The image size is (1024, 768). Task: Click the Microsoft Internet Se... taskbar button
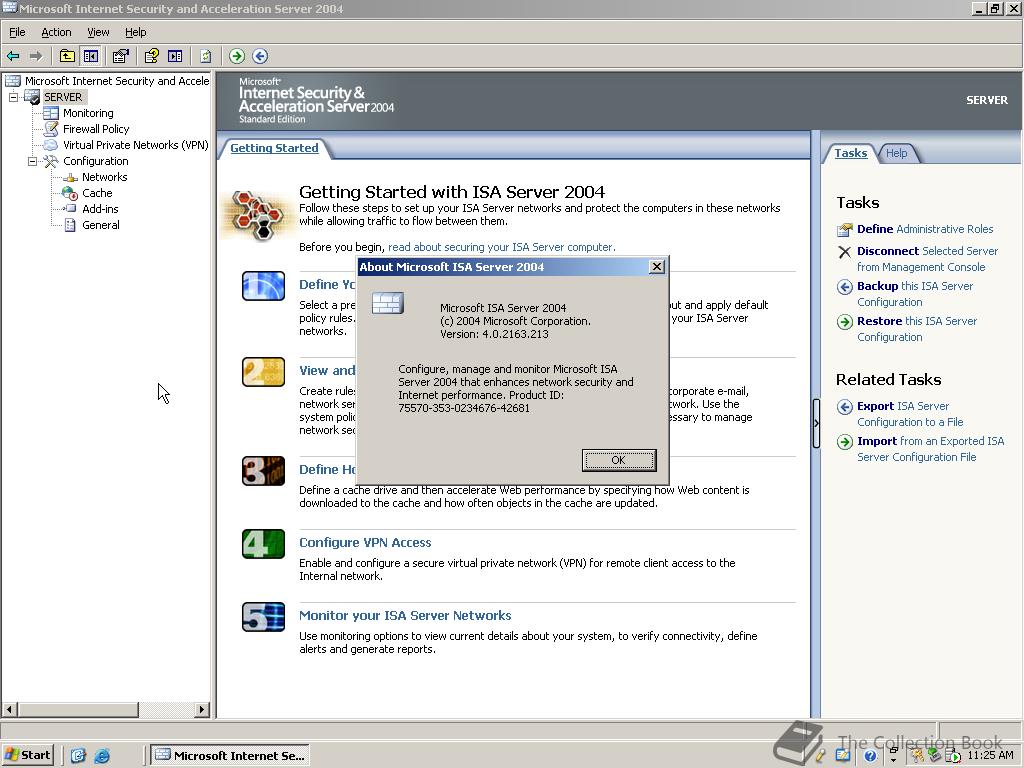click(x=230, y=756)
